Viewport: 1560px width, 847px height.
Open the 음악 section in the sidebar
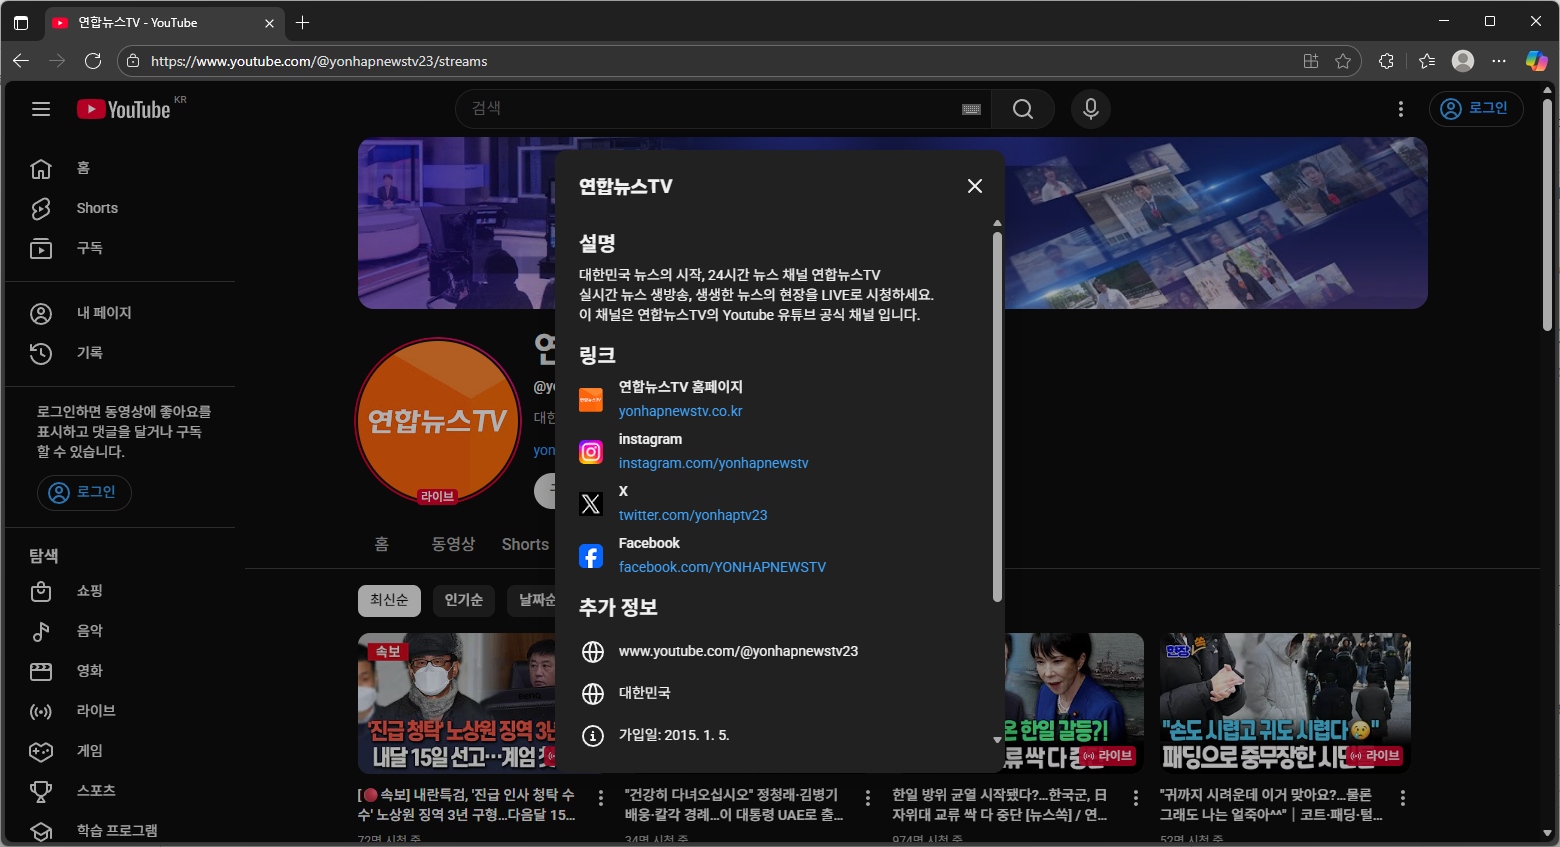pos(89,630)
